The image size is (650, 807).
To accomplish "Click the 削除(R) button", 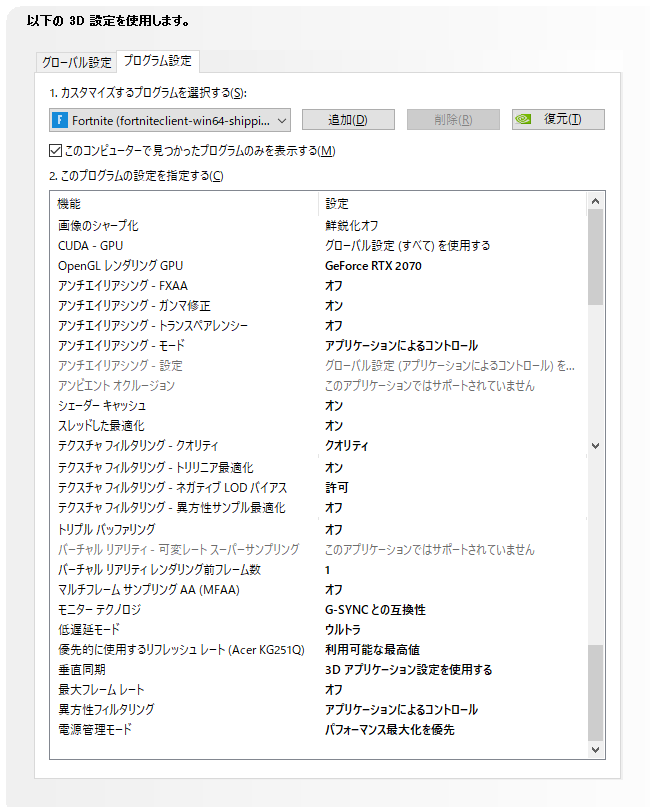I will tap(453, 119).
